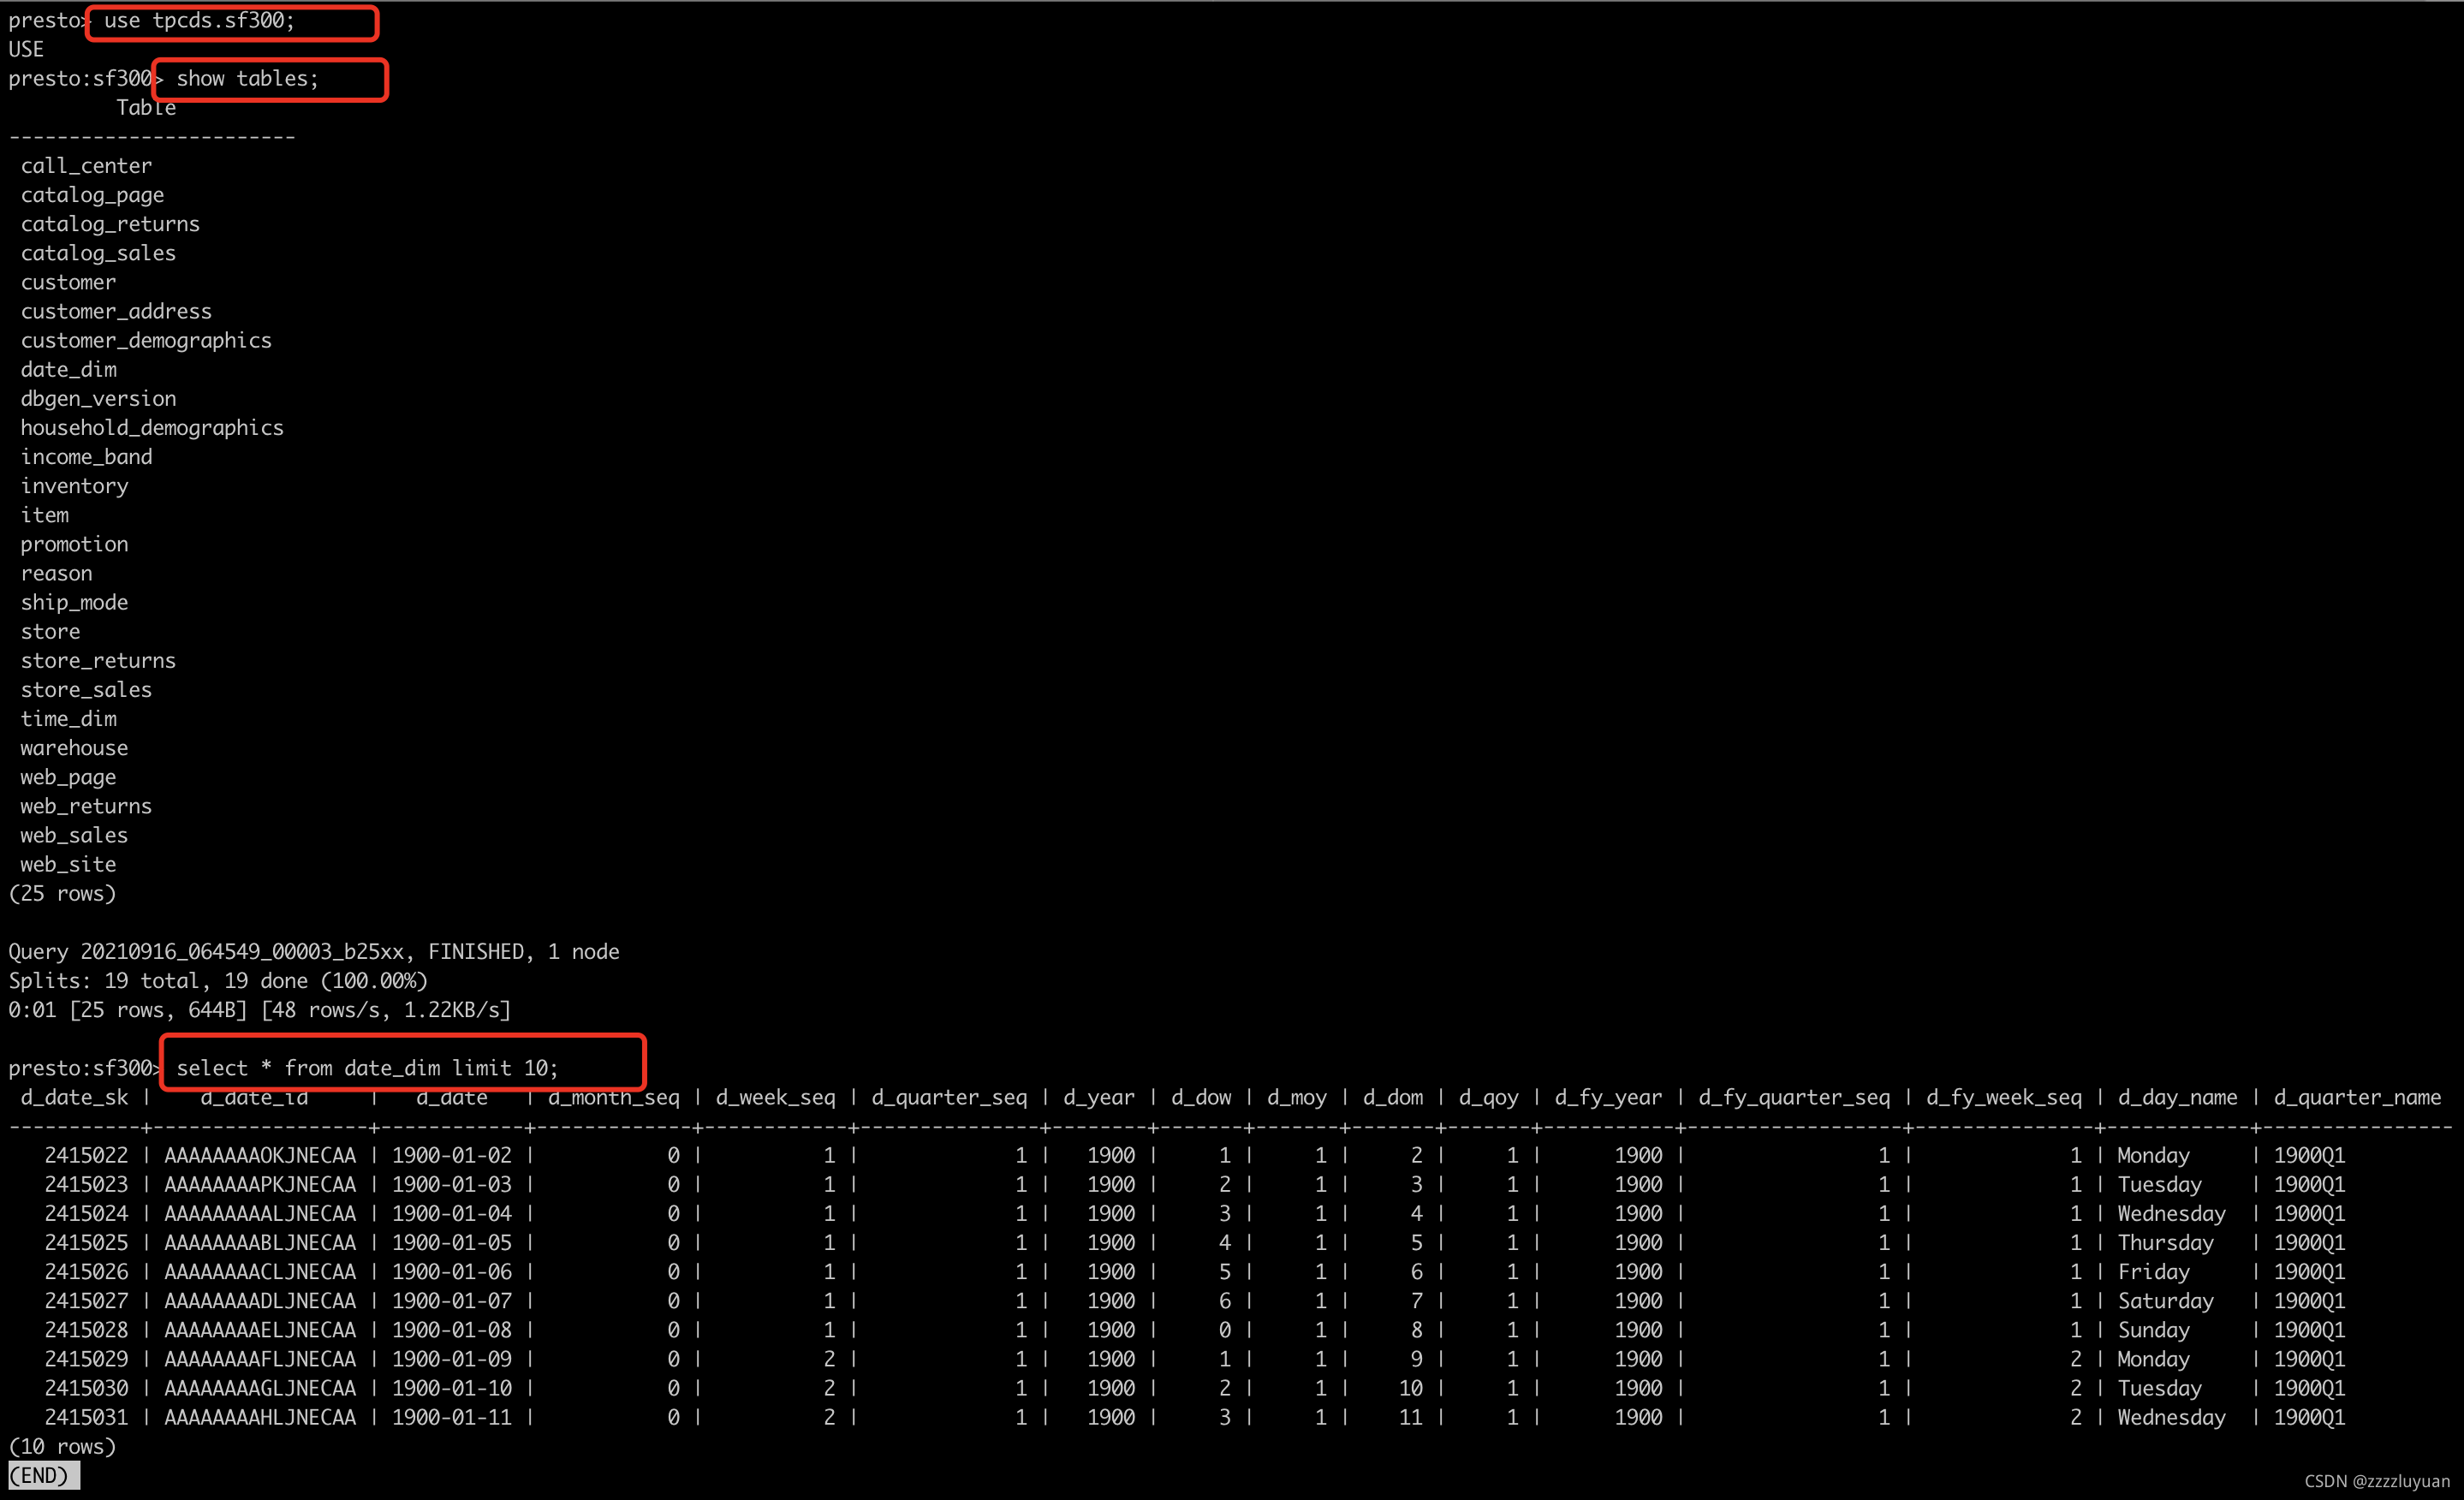The image size is (2464, 1500).
Task: Click the presto:sf300> prompt text
Action: point(83,1067)
